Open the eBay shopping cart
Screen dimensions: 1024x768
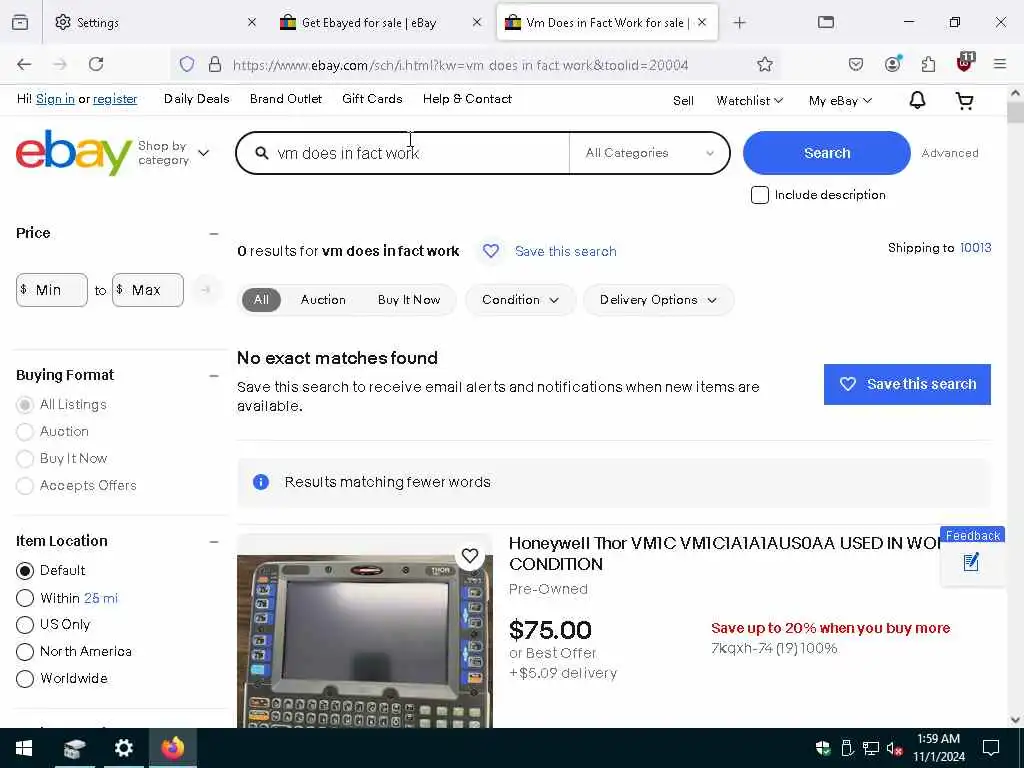tap(965, 101)
